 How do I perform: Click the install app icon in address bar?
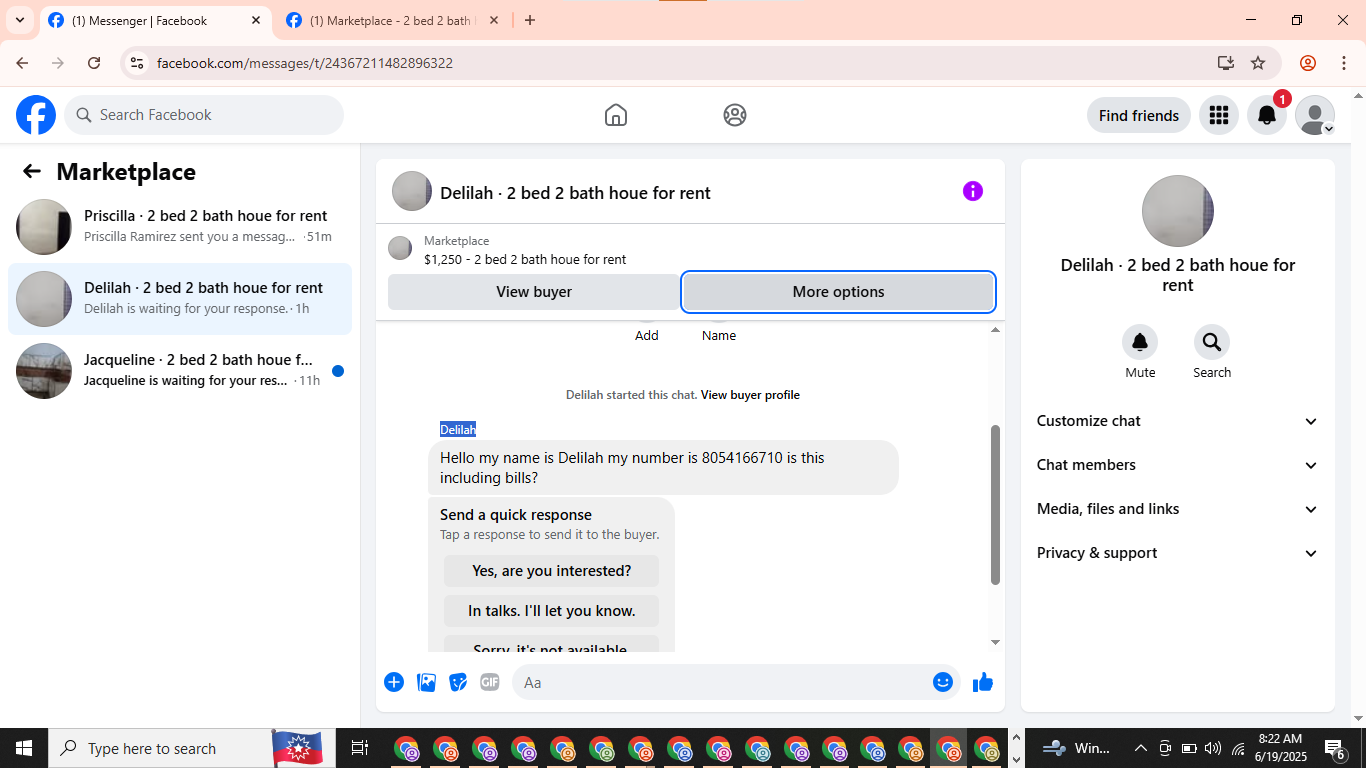pyautogui.click(x=1226, y=63)
